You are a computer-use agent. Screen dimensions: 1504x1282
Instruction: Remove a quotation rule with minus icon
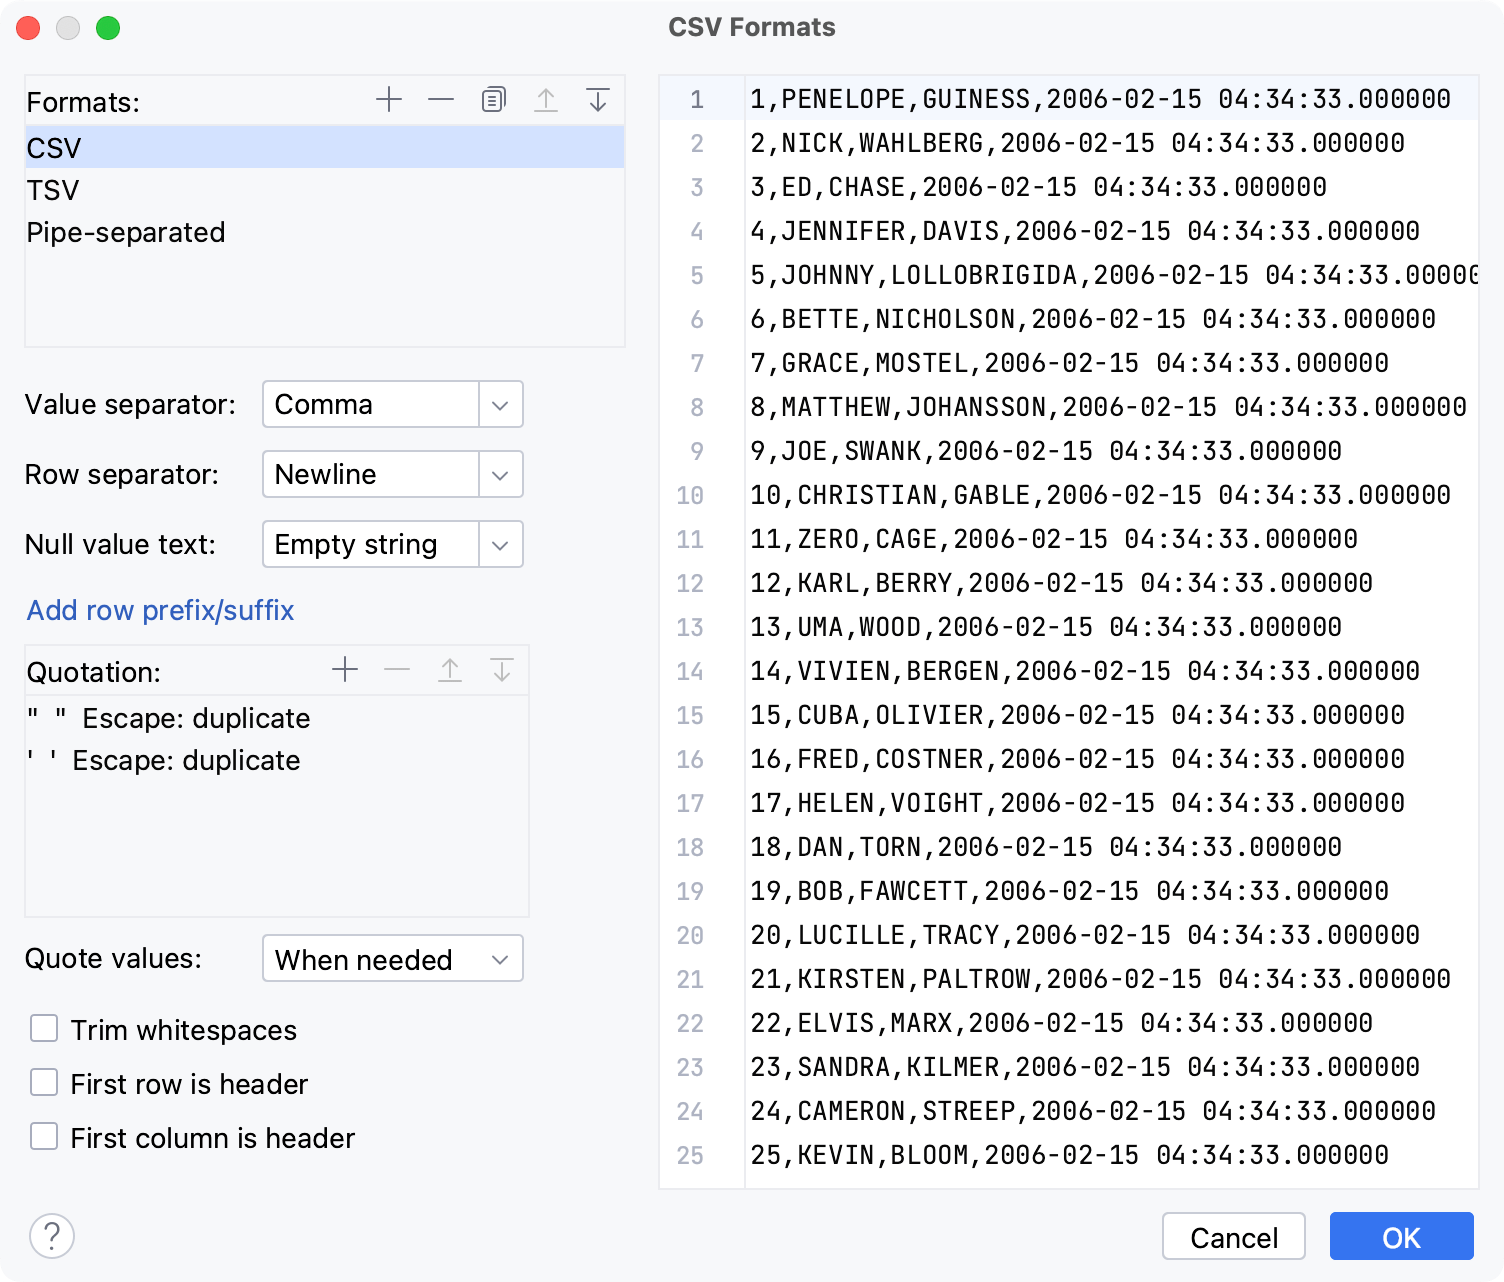click(397, 669)
